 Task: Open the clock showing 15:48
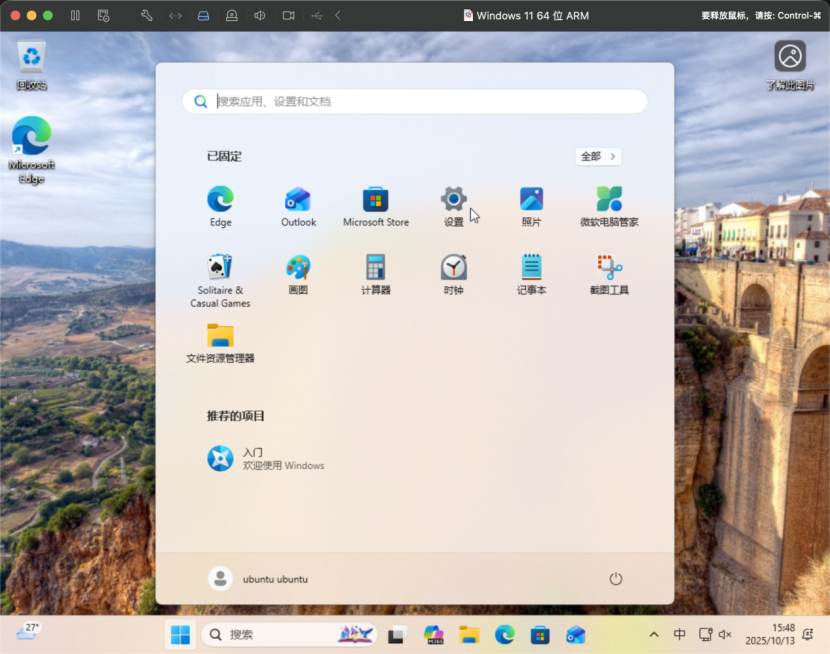pyautogui.click(x=770, y=634)
